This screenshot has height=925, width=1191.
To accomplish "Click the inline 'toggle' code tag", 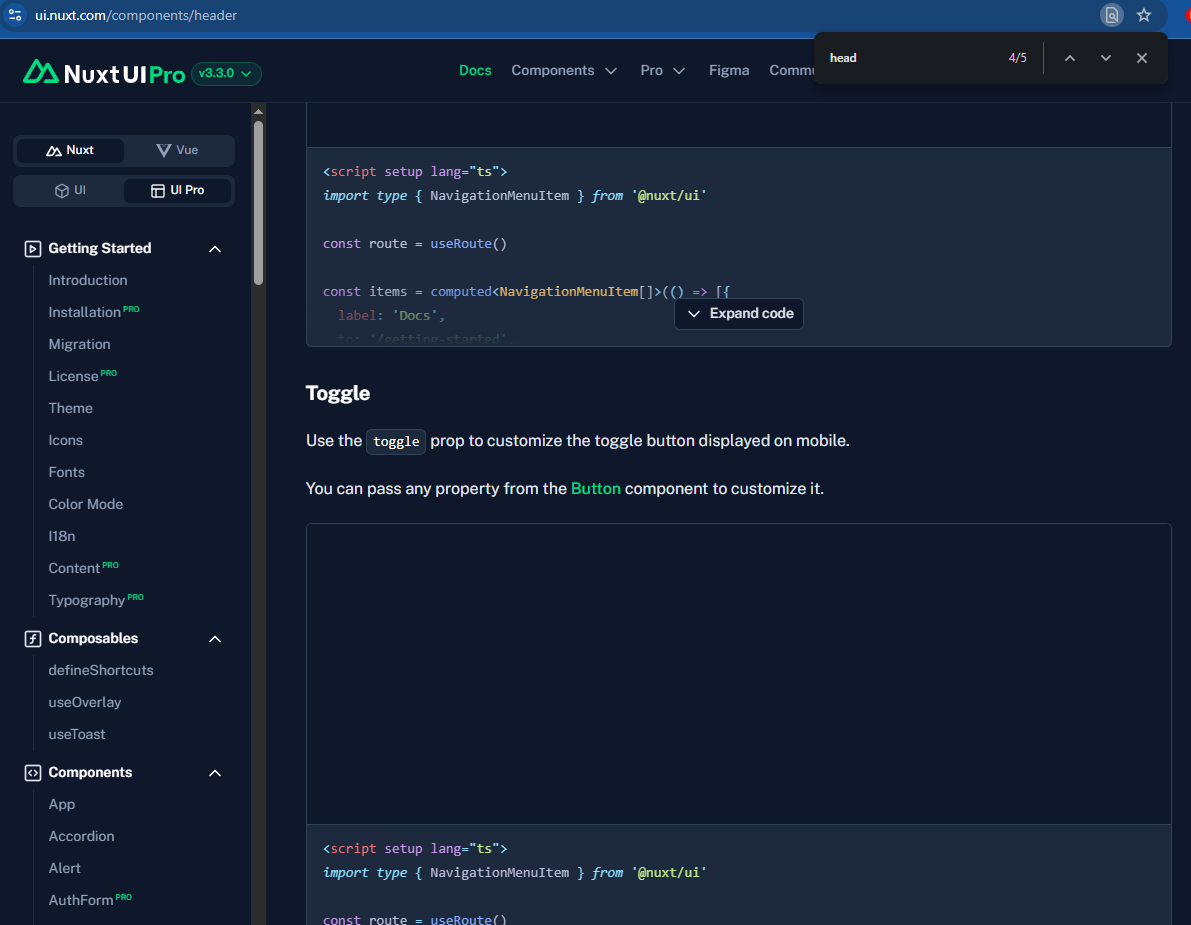I will pos(396,441).
